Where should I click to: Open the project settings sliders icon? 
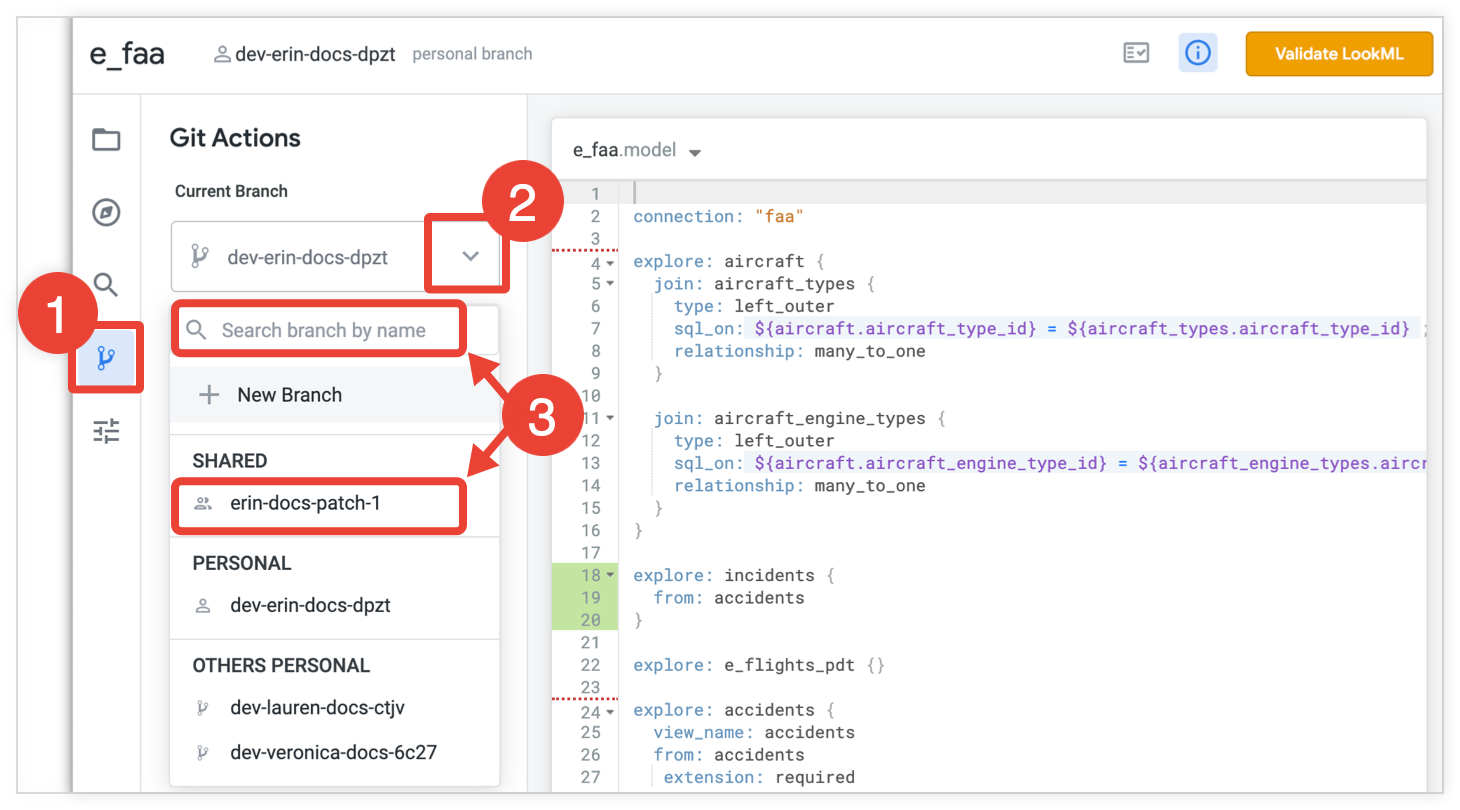(x=106, y=431)
